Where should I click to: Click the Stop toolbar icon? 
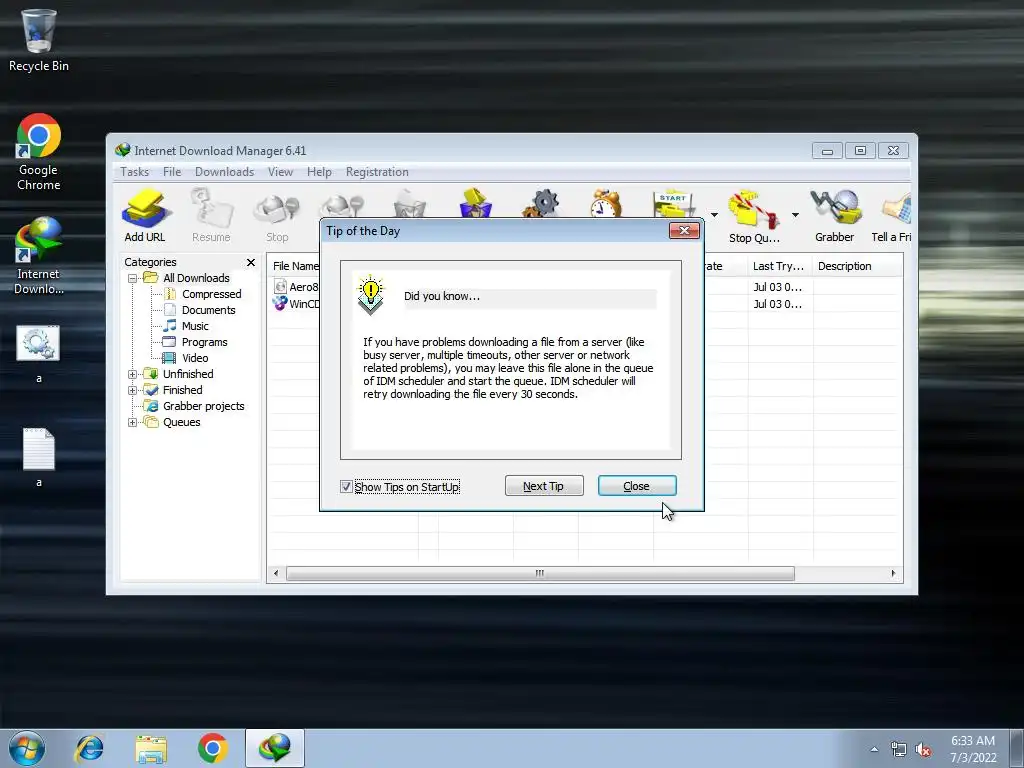277,216
